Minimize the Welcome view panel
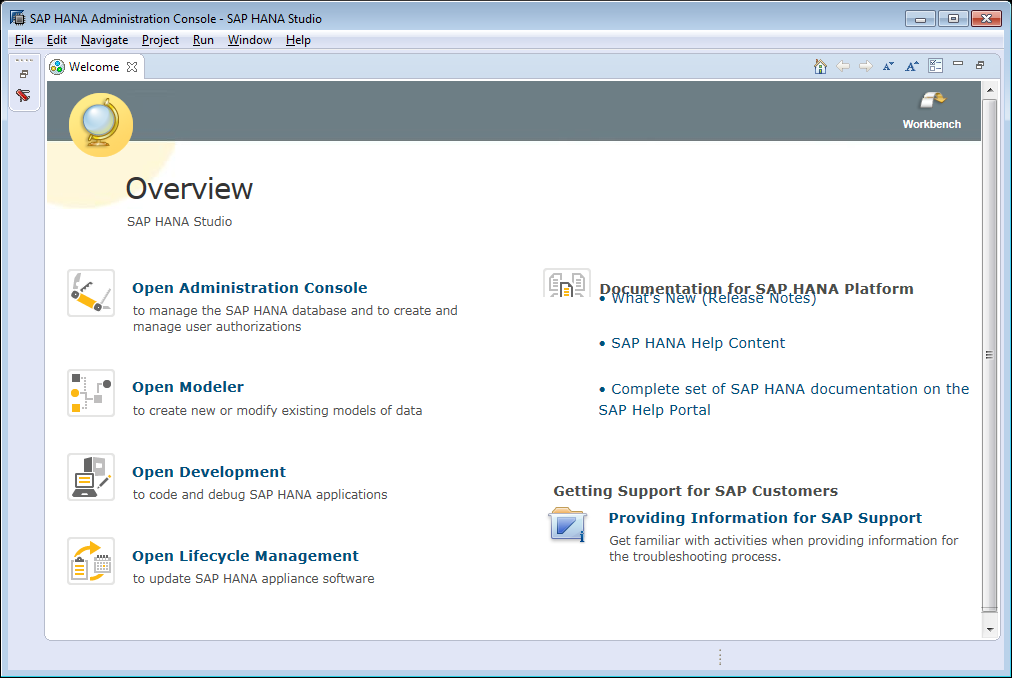The image size is (1012, 678). pyautogui.click(x=958, y=64)
